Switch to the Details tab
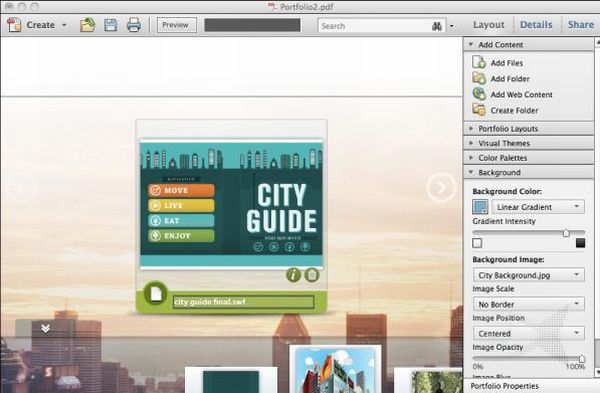 click(x=536, y=25)
